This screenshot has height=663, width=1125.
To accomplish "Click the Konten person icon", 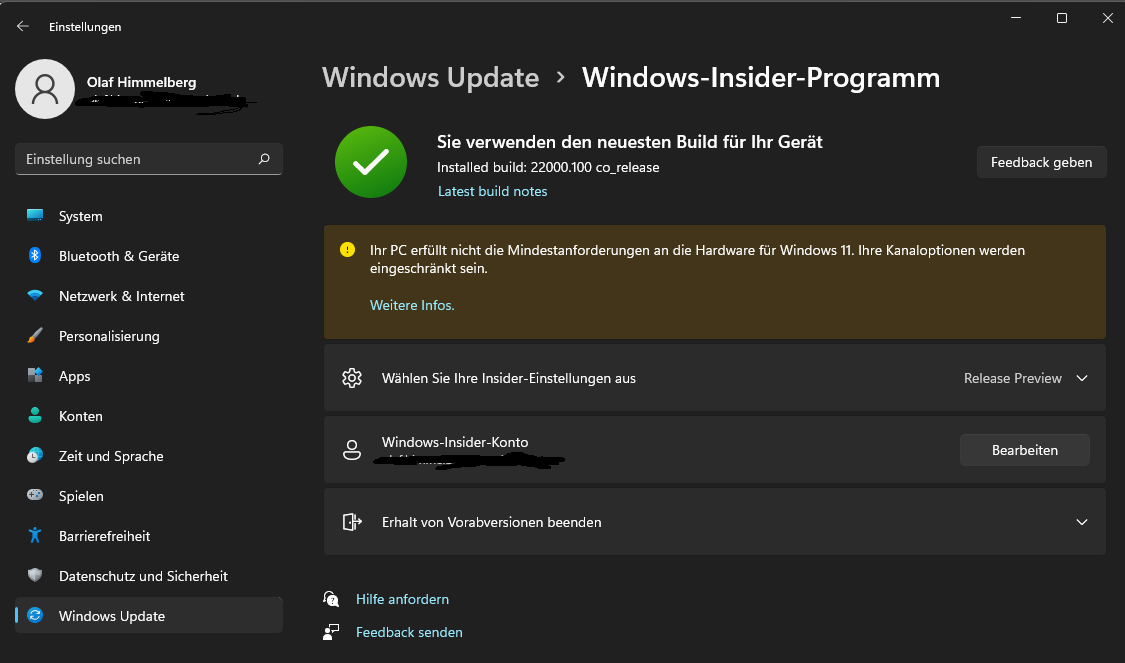I will tap(34, 415).
